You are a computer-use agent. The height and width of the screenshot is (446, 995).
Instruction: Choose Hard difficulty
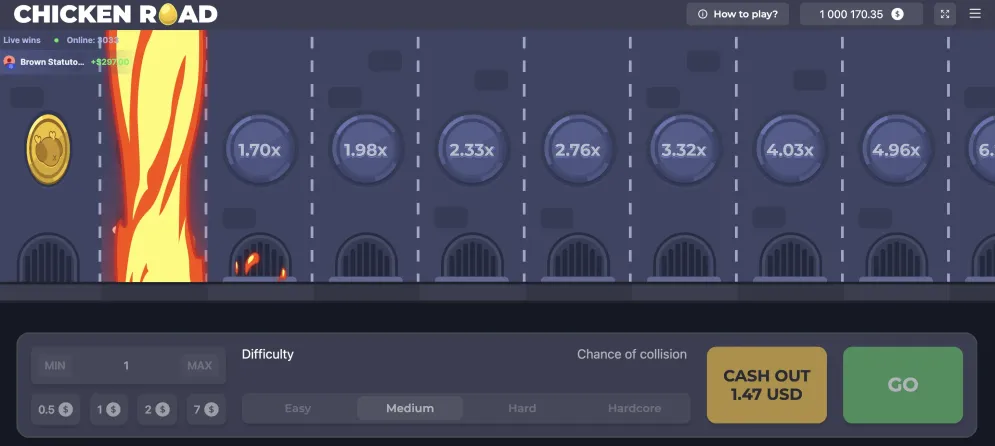click(522, 408)
